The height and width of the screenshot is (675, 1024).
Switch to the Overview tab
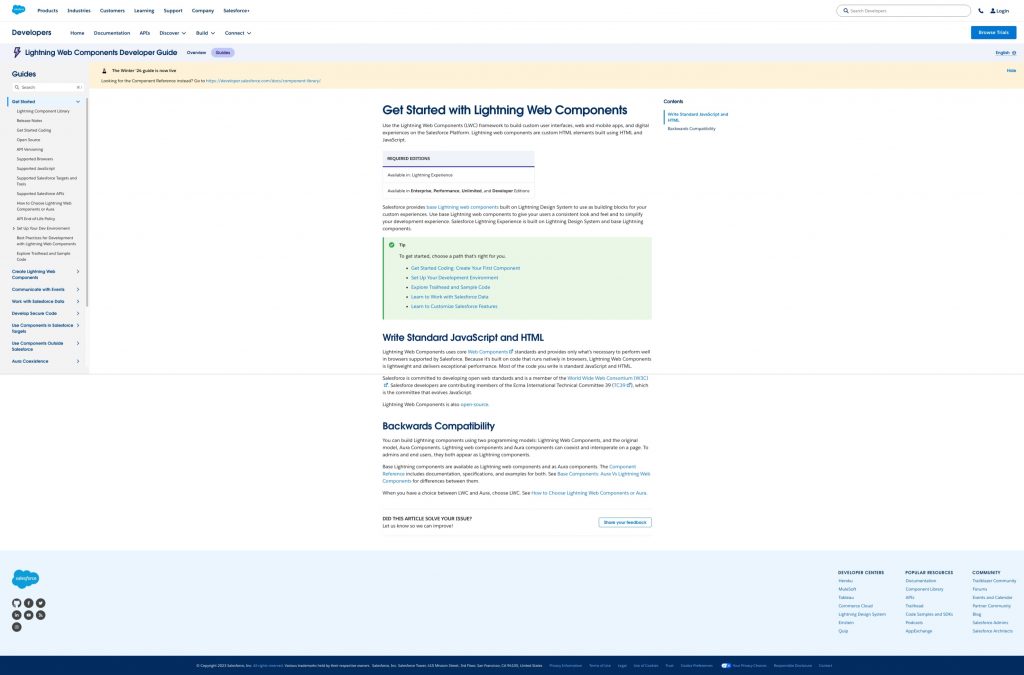tap(197, 53)
